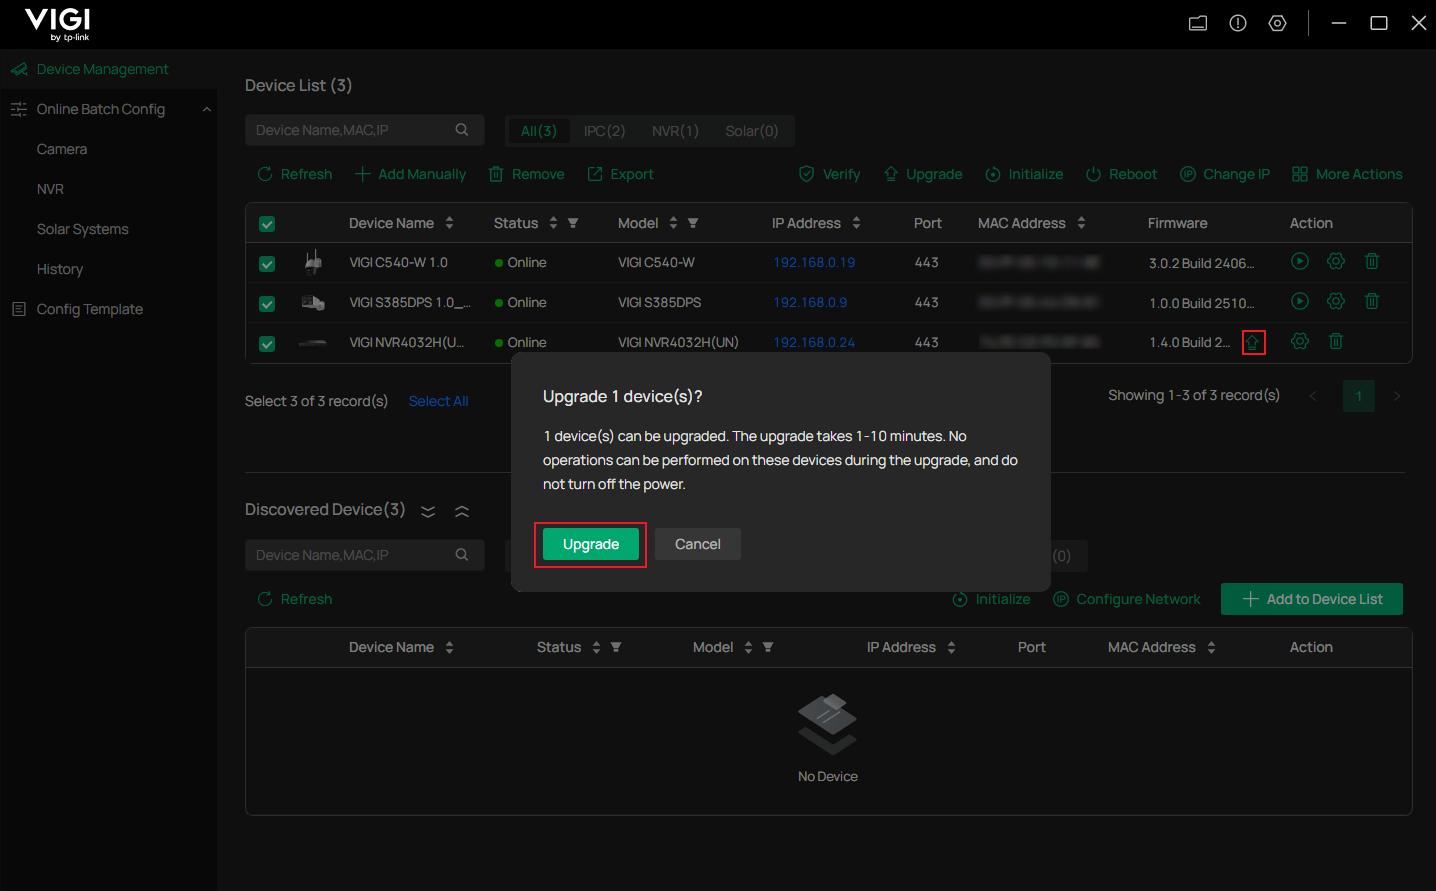
Task: Delete the VIGI S385DPS device via trash icon
Action: pos(1371,301)
